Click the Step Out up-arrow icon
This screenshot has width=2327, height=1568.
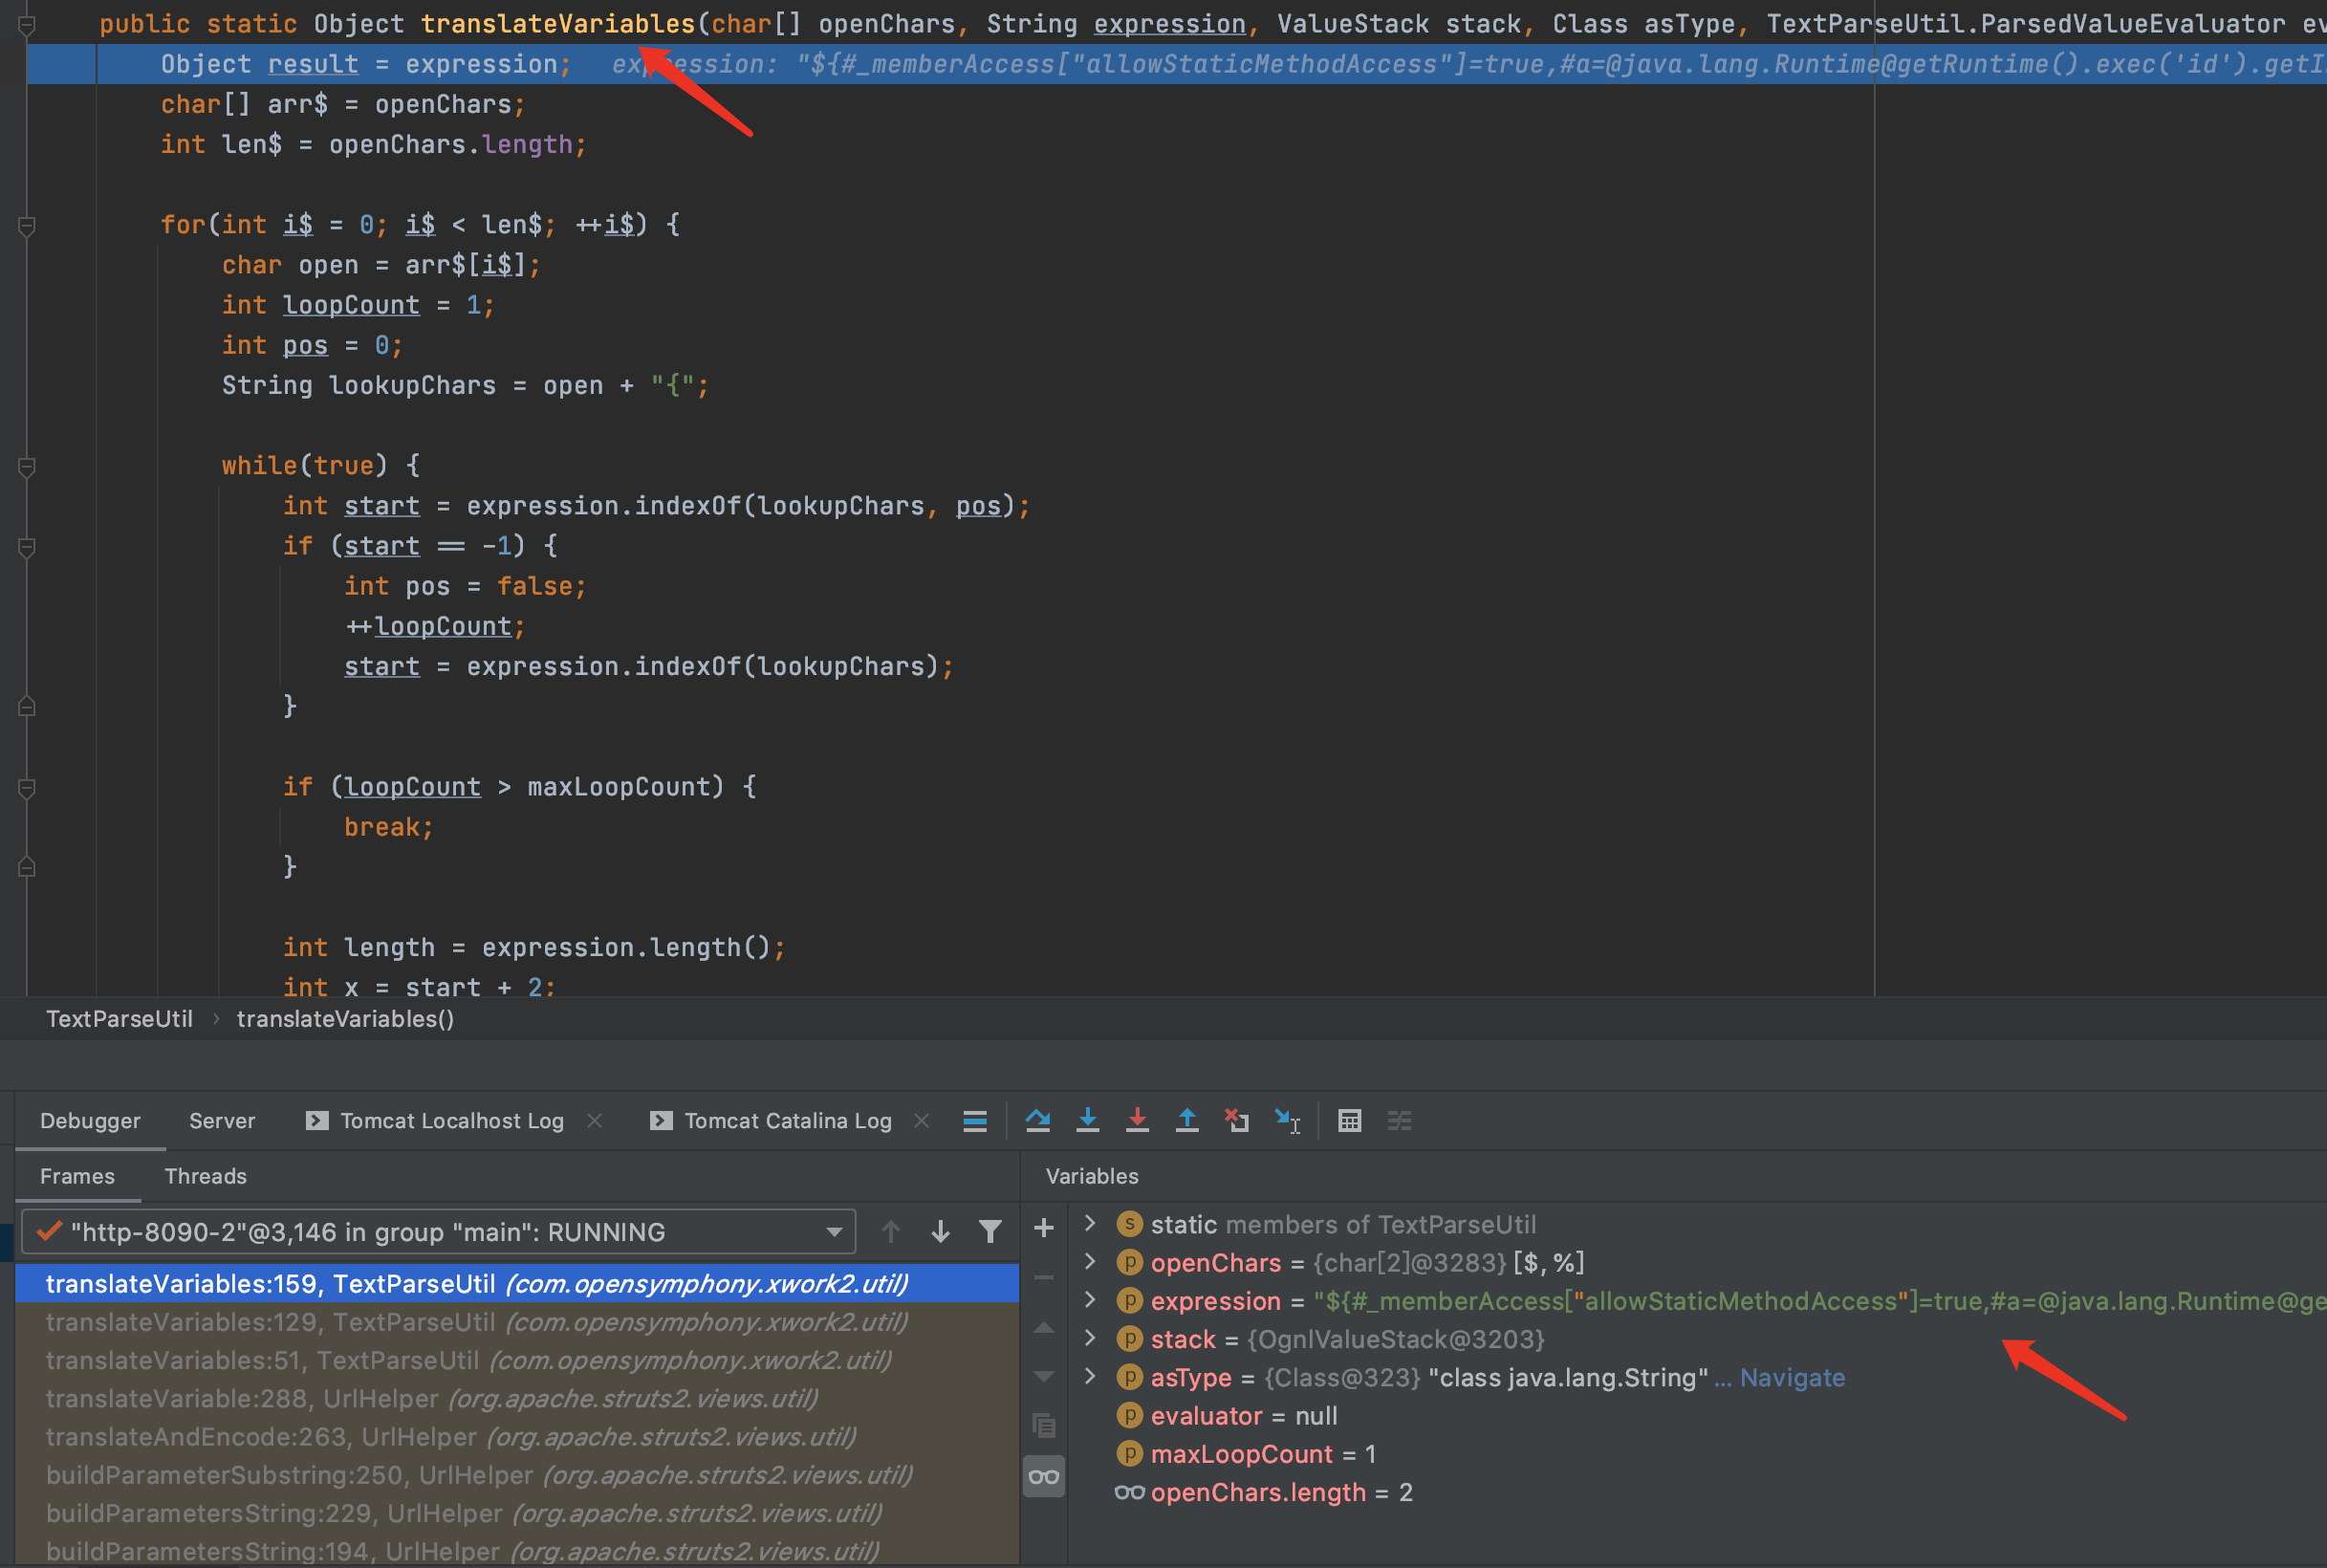coord(1187,1121)
